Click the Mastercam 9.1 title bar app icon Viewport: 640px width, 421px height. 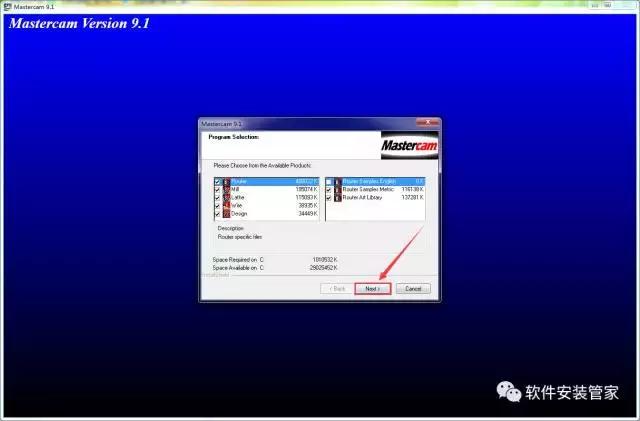[x=7, y=7]
